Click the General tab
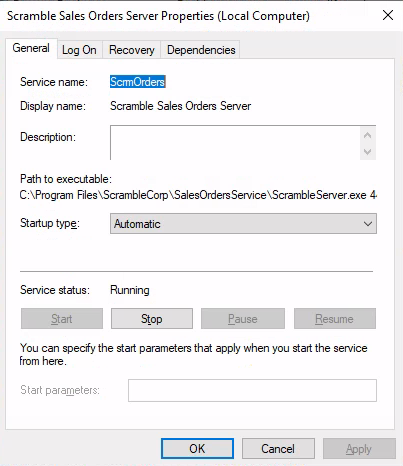403x466 pixels. tap(31, 48)
